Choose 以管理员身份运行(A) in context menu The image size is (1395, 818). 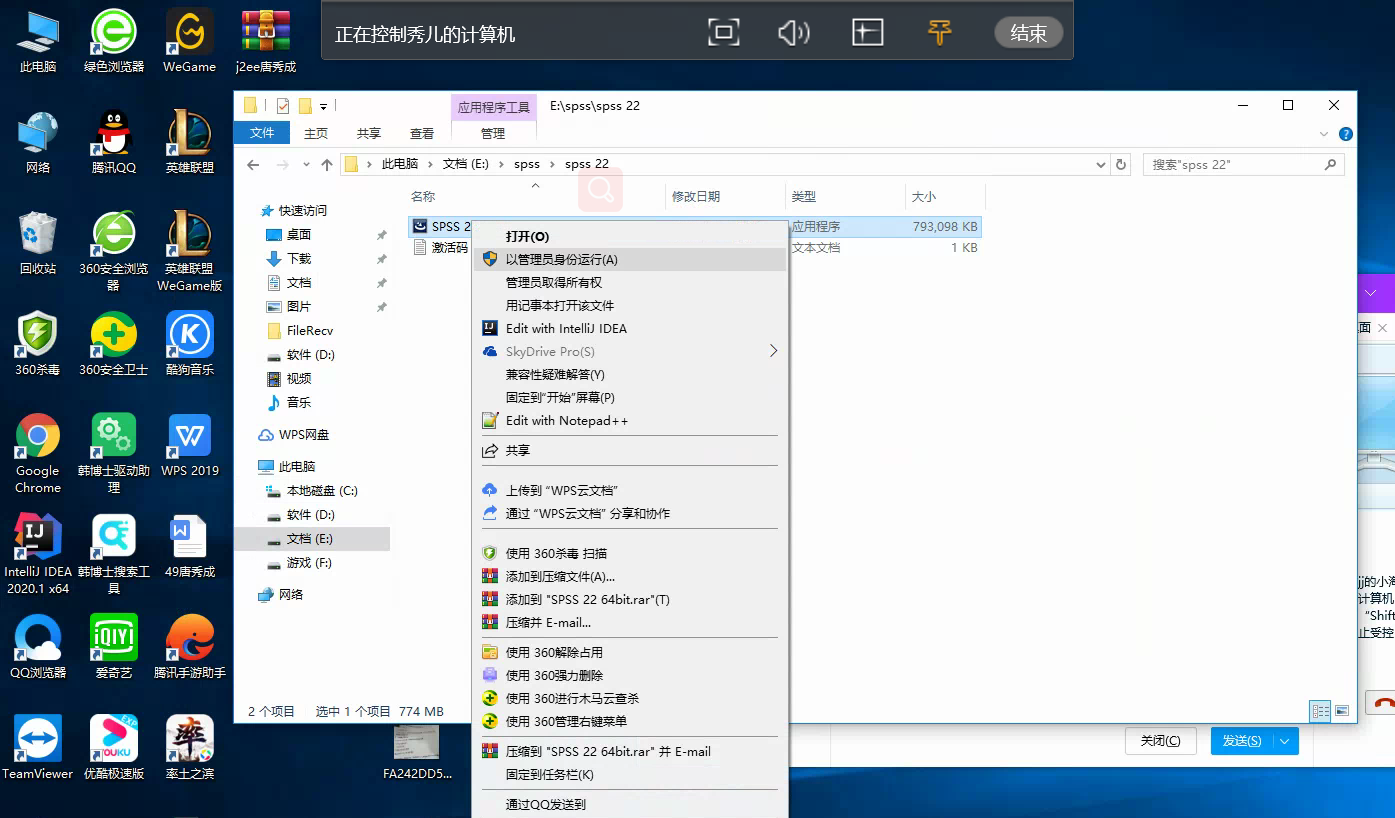coord(630,259)
